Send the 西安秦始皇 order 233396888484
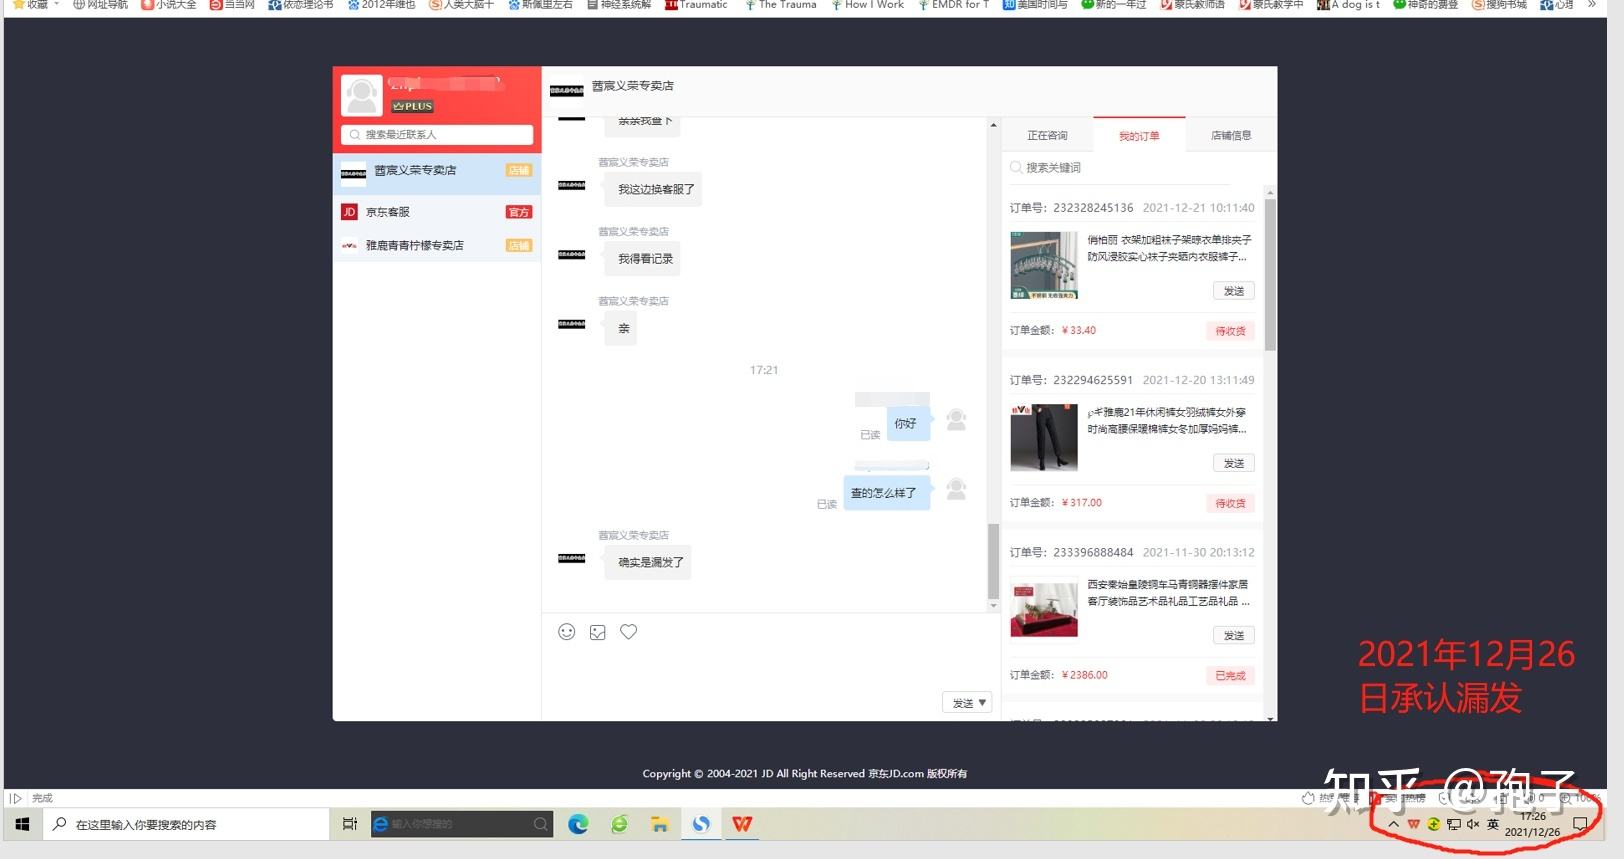Image resolution: width=1624 pixels, height=859 pixels. tap(1234, 635)
